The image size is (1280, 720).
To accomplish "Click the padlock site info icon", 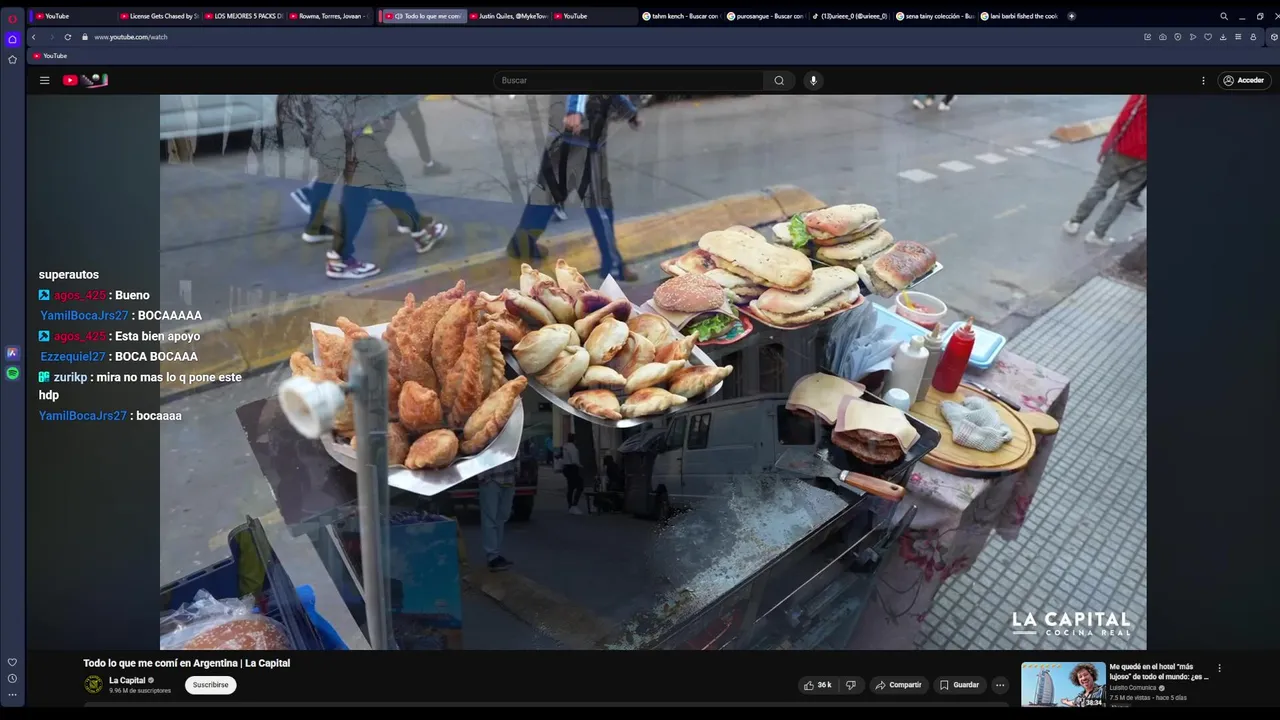I will (85, 37).
